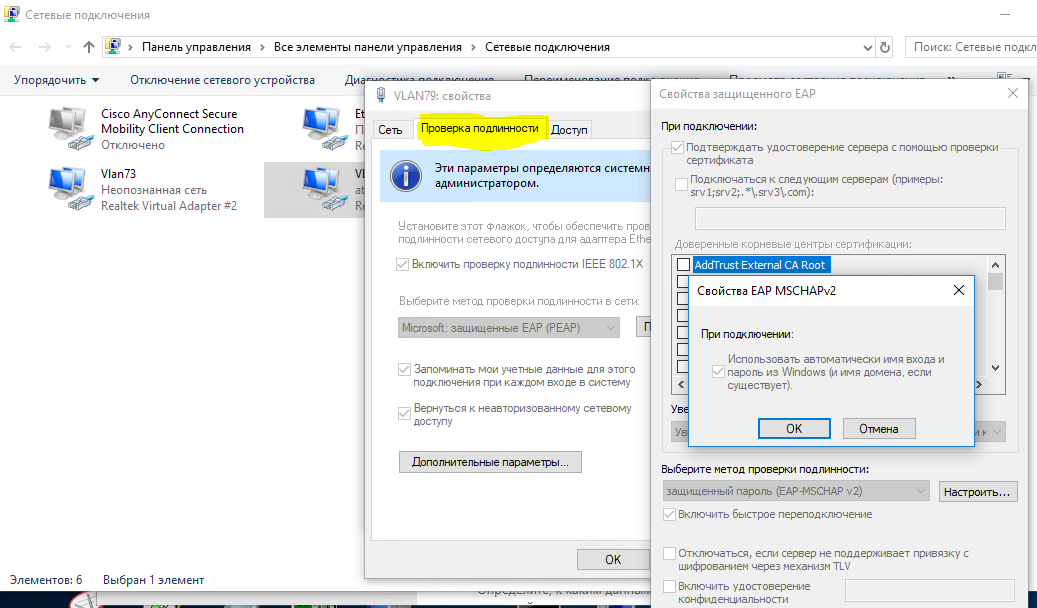This screenshot has height=608, width=1037.
Task: Click Дополнительные параметры... button
Action: (x=490, y=462)
